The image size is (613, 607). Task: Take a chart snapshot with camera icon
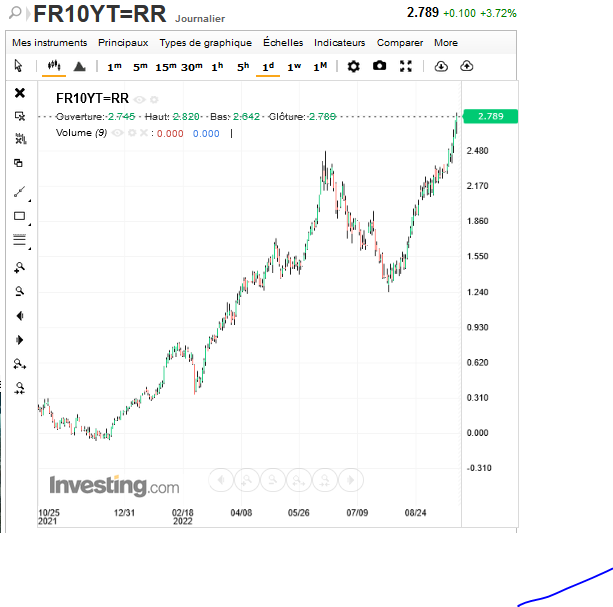pos(380,66)
